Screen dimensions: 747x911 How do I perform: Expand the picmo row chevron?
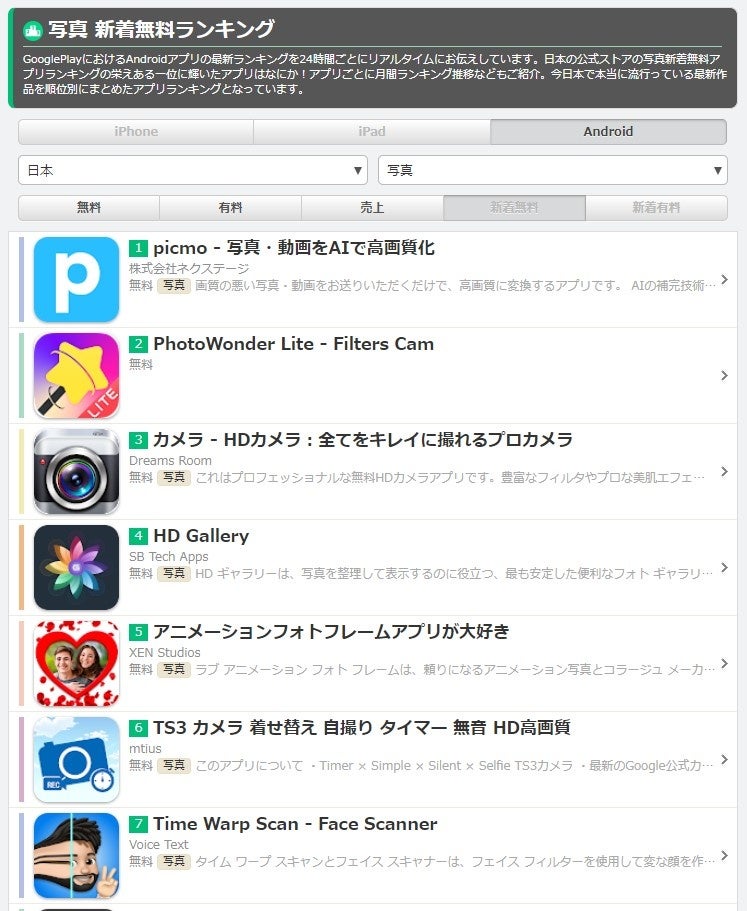(724, 279)
